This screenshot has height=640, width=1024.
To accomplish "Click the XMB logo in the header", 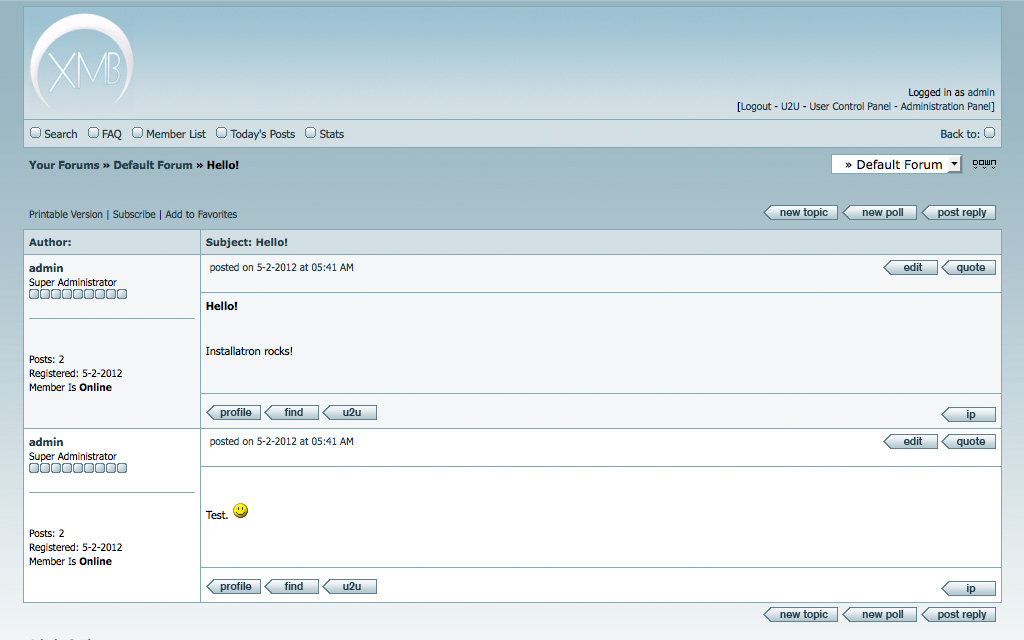I will pyautogui.click(x=81, y=64).
